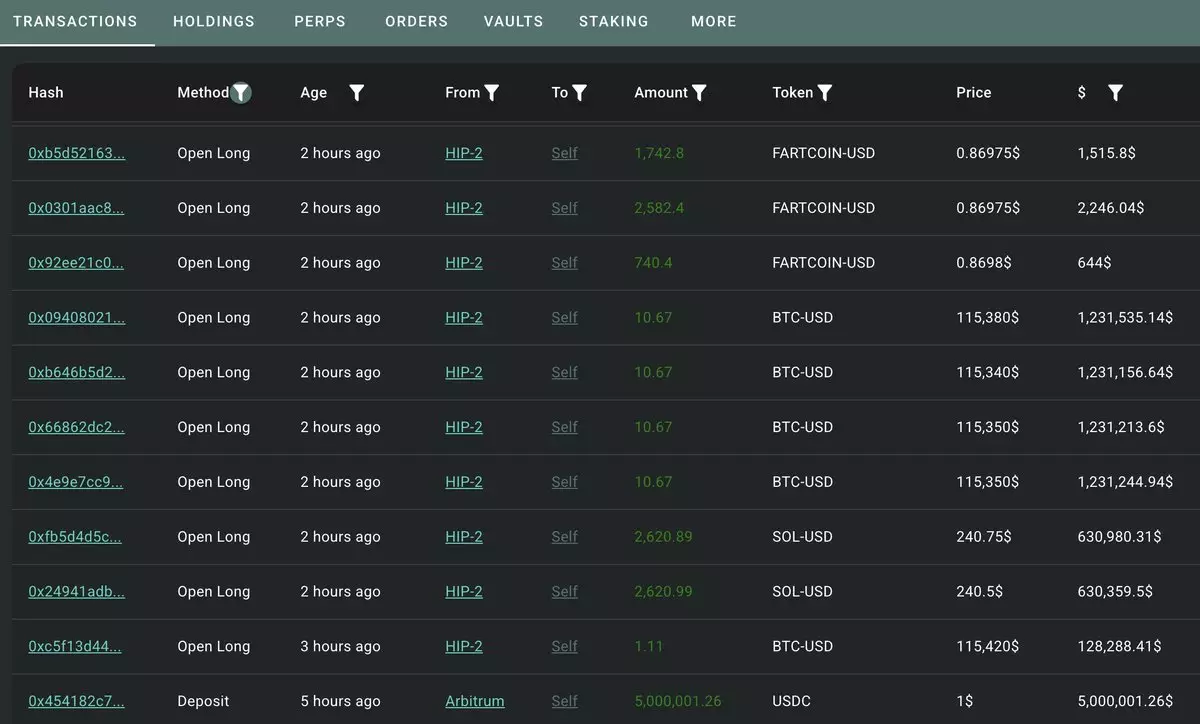The width and height of the screenshot is (1200, 724).
Task: Open the Staking tab
Action: [x=614, y=21]
